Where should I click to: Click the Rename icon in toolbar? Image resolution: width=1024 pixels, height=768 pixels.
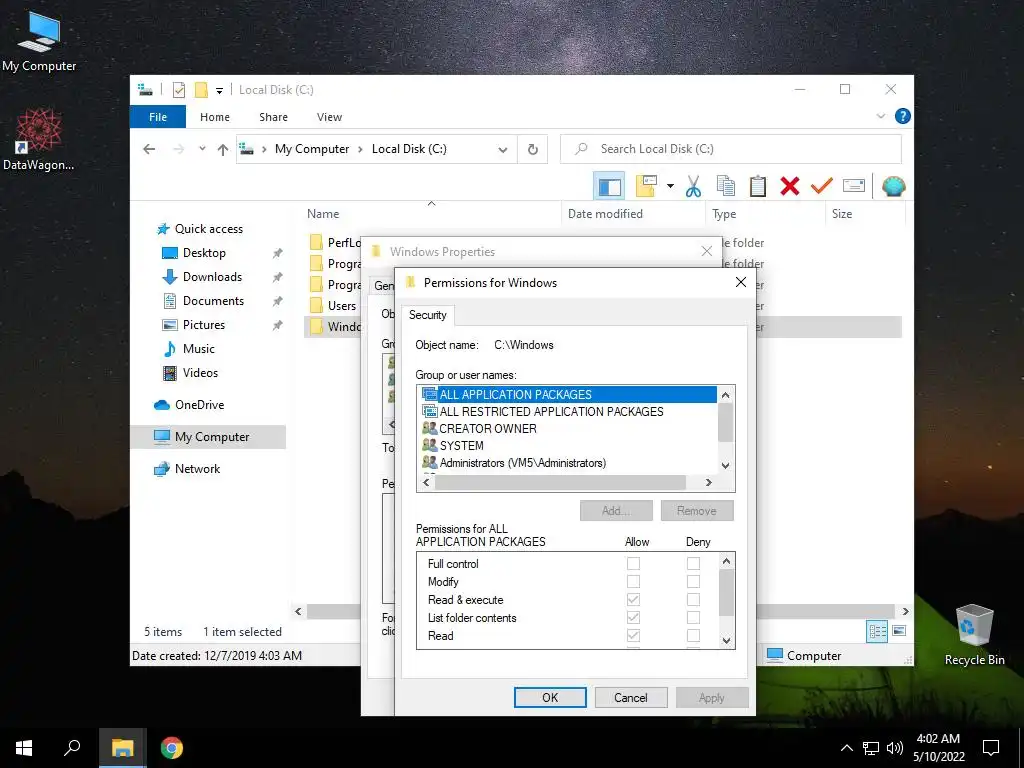[854, 186]
